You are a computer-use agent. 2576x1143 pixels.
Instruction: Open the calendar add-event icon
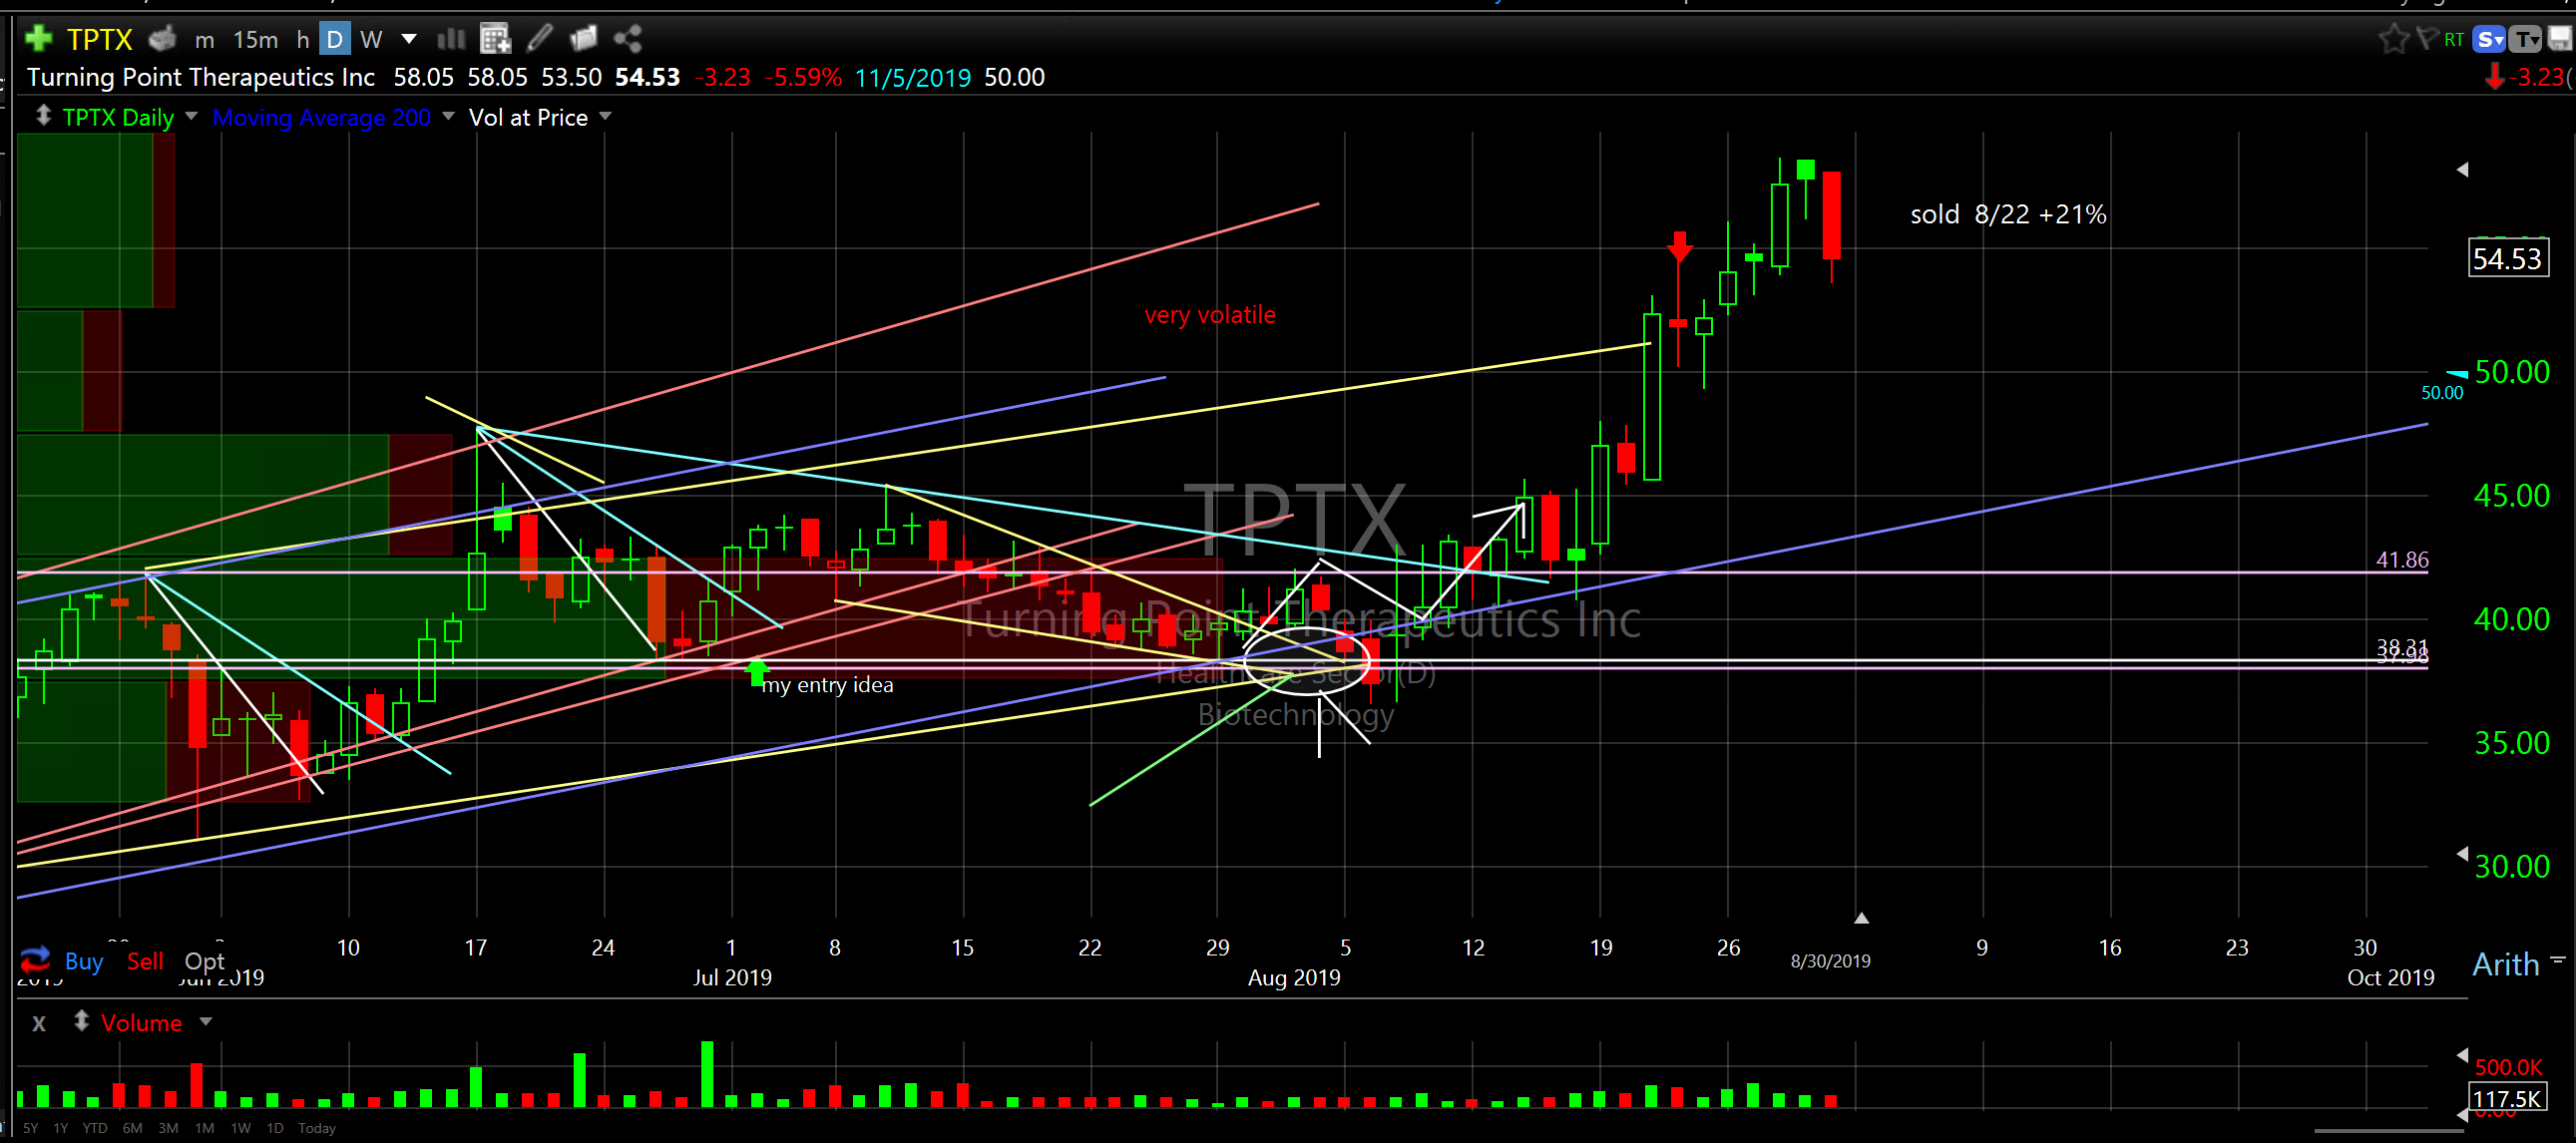495,39
